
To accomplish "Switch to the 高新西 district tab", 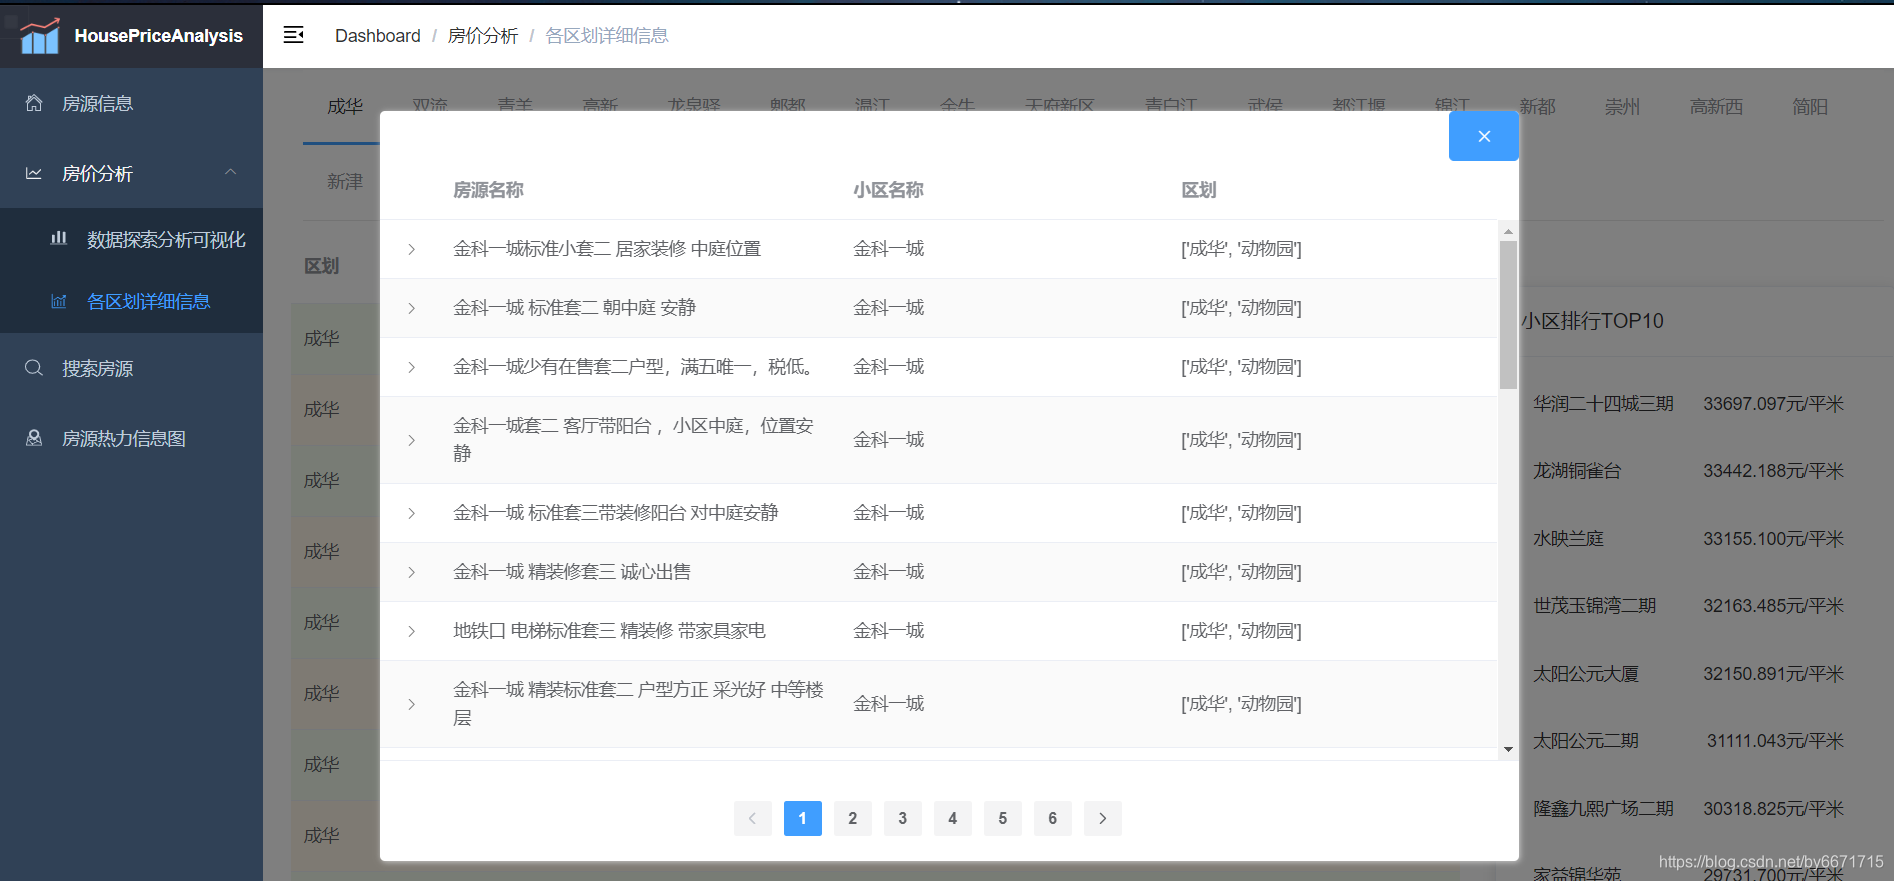I will [1716, 106].
